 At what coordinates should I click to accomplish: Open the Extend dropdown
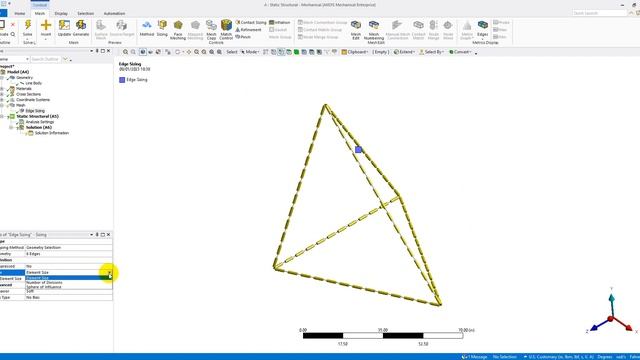click(404, 52)
